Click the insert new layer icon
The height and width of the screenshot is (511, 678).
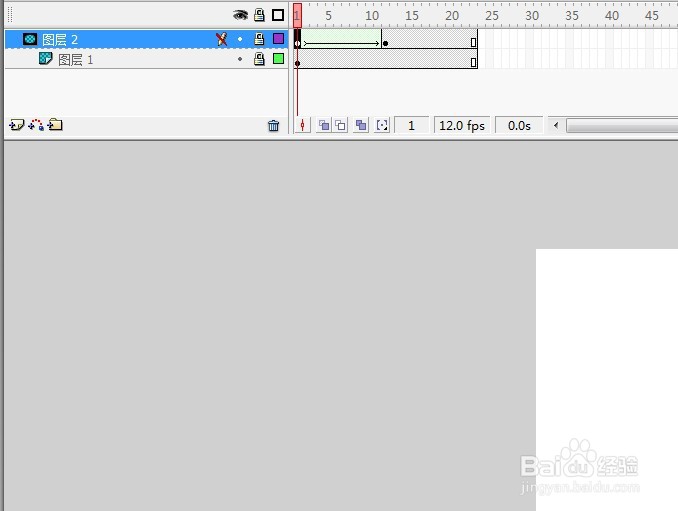(16, 125)
